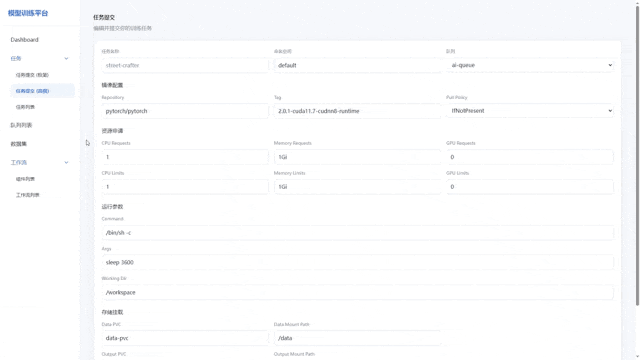Screen dimensions: 640x360
Task: Click the 资源申请 section heading
Action: (x=112, y=131)
